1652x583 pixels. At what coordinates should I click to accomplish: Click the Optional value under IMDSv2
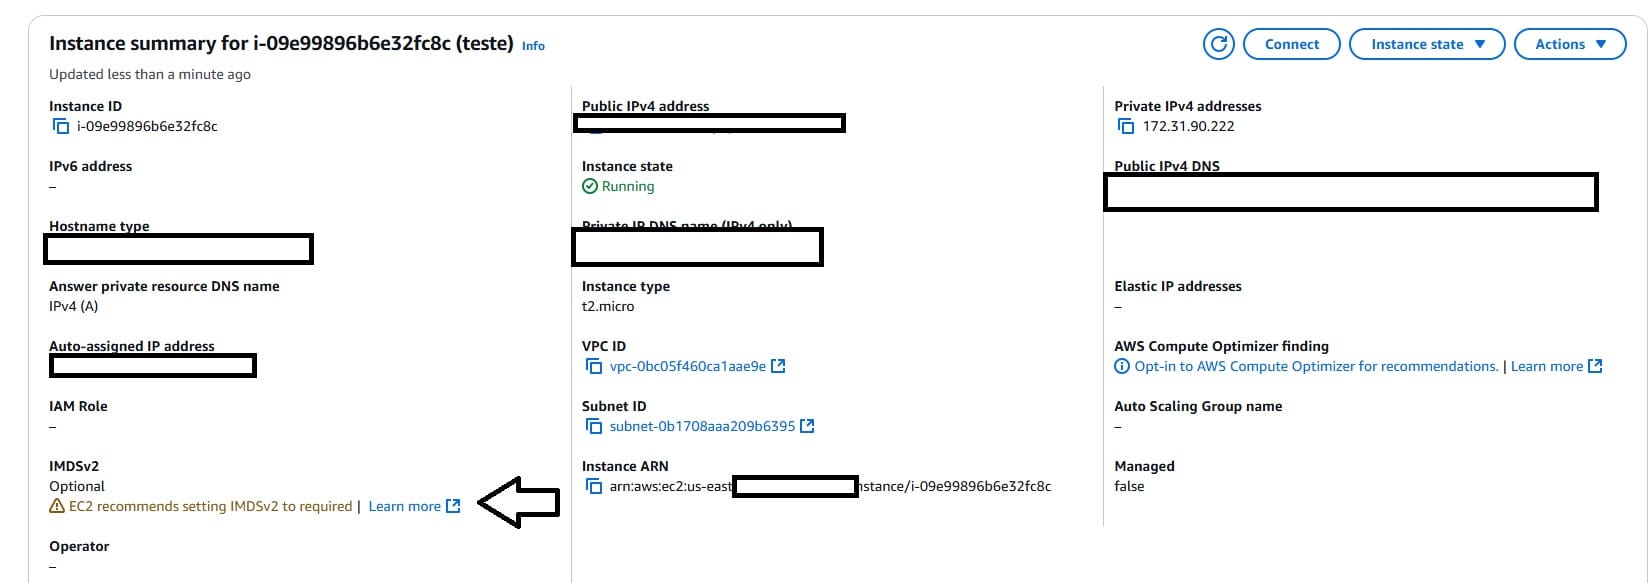pos(77,486)
